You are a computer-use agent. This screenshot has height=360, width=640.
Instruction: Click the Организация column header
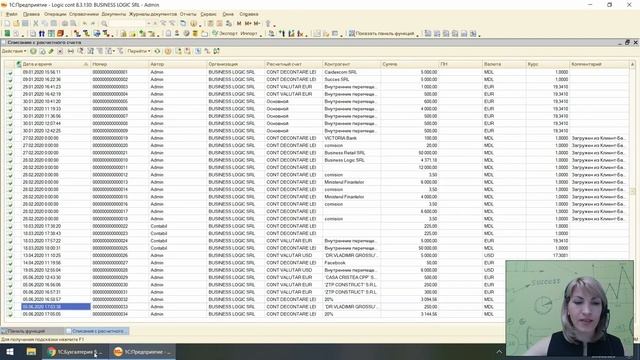pos(236,64)
